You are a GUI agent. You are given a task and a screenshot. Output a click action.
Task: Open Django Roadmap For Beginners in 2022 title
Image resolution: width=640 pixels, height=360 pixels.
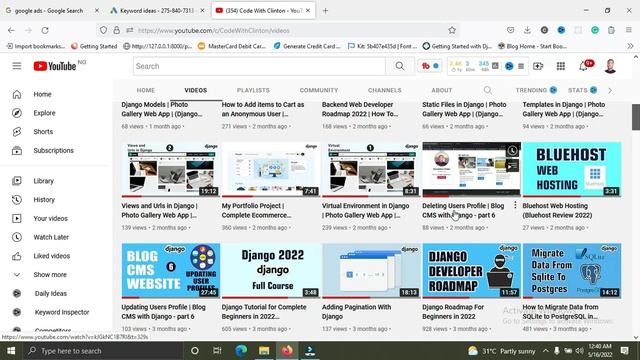[x=453, y=312]
